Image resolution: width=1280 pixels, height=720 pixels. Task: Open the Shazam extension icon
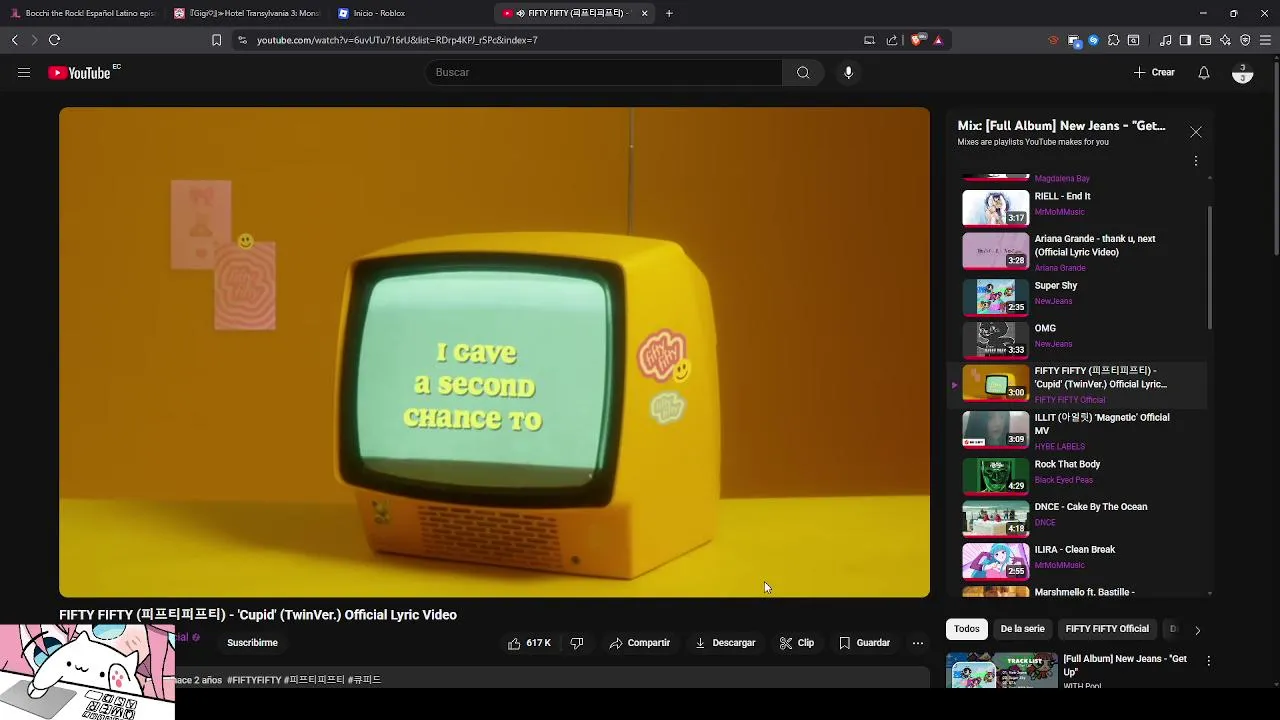click(x=1093, y=40)
